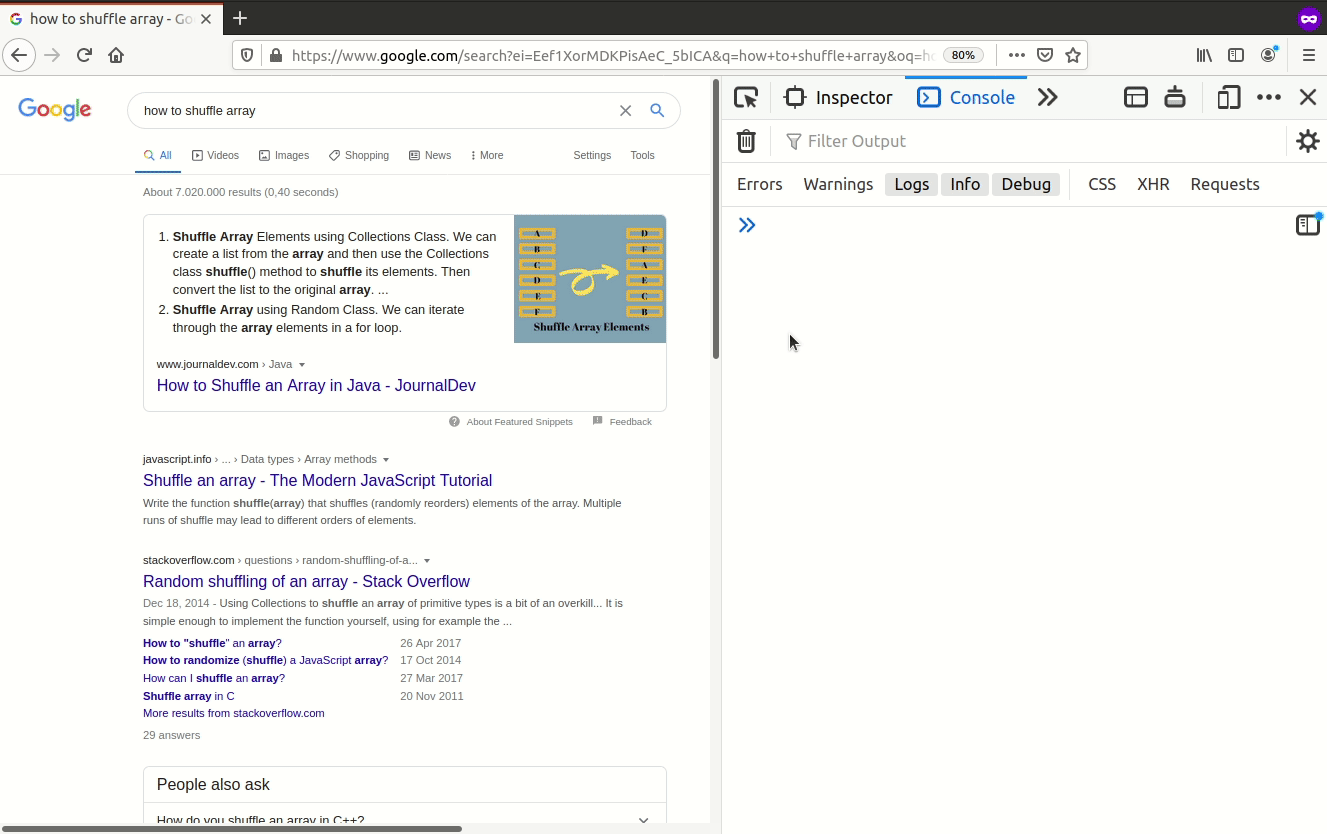The width and height of the screenshot is (1327, 834).
Task: Click the Firefox home button
Action: [116, 56]
